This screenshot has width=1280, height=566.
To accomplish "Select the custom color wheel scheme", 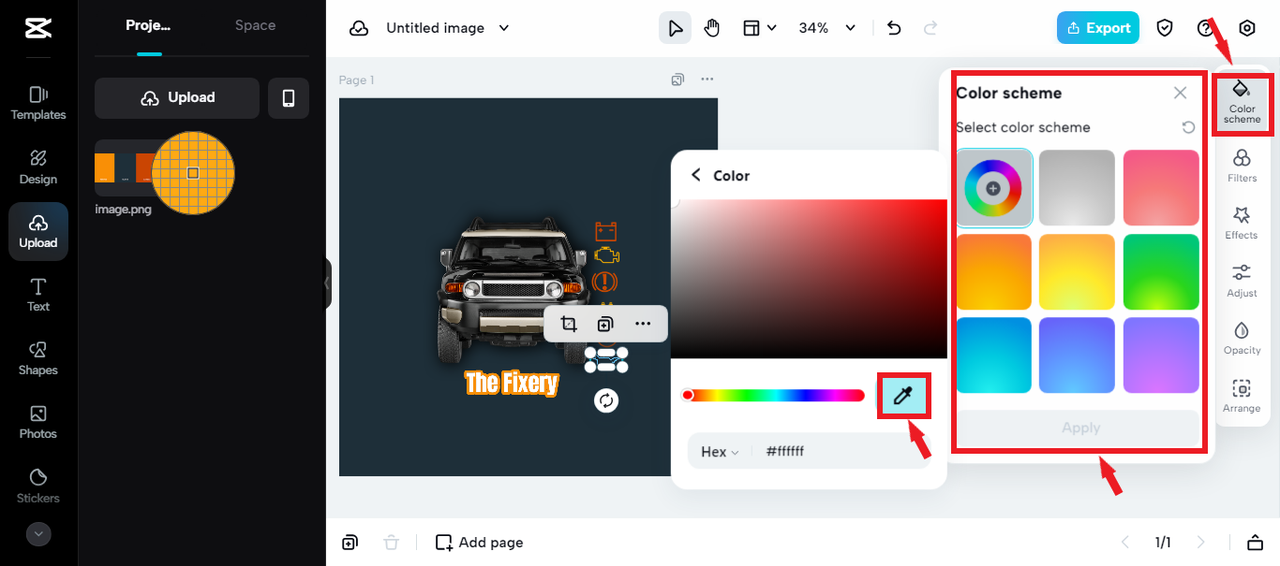I will (x=994, y=188).
